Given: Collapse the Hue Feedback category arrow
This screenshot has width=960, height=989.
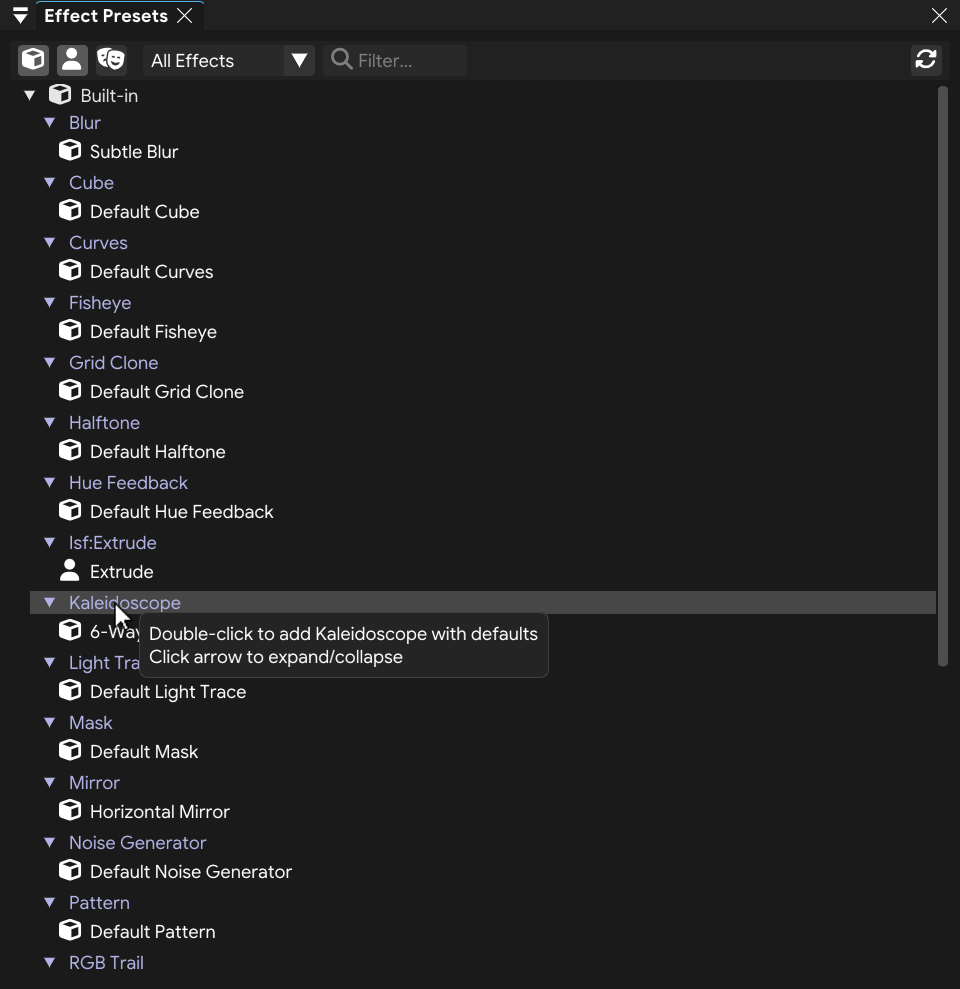Looking at the screenshot, I should (x=50, y=483).
